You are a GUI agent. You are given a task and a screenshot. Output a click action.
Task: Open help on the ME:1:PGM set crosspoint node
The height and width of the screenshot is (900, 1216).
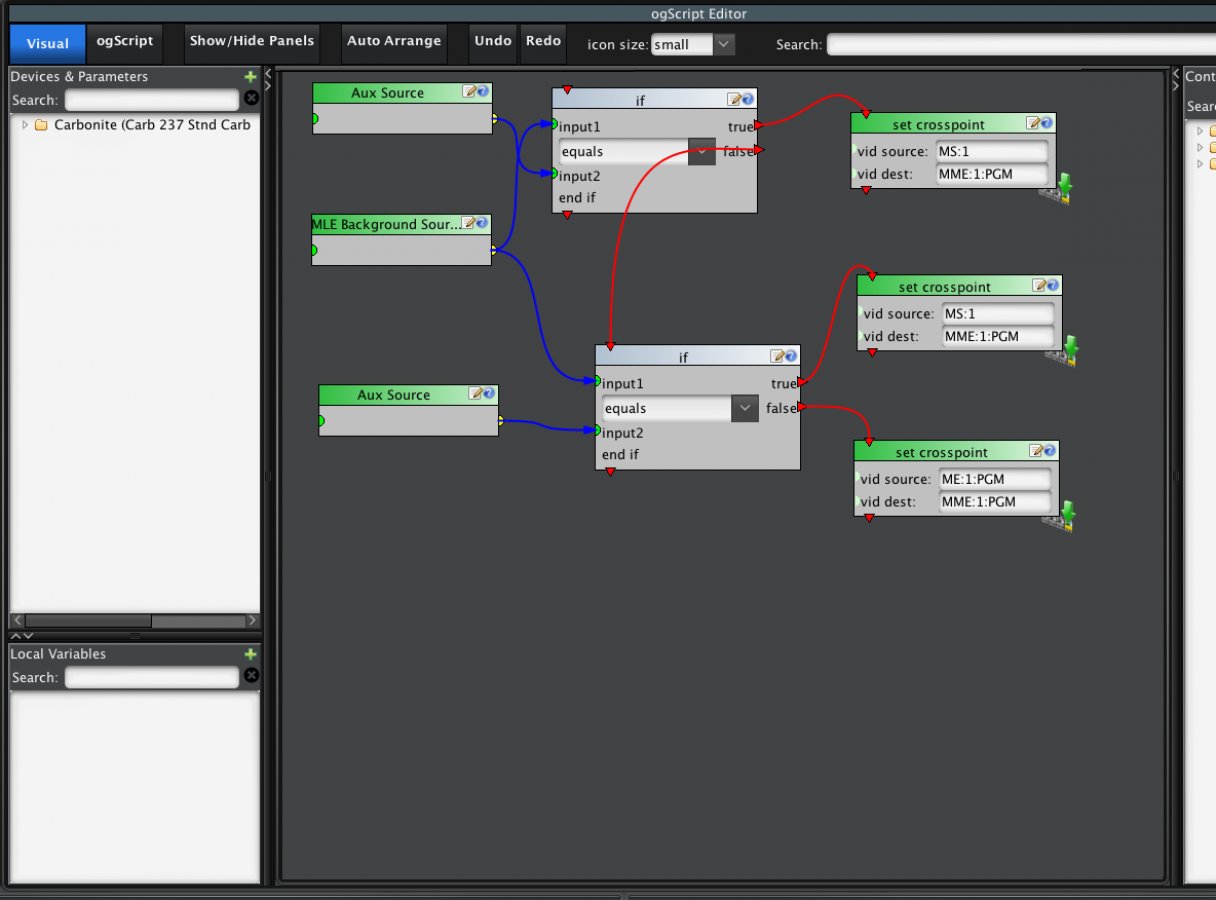(x=1049, y=451)
